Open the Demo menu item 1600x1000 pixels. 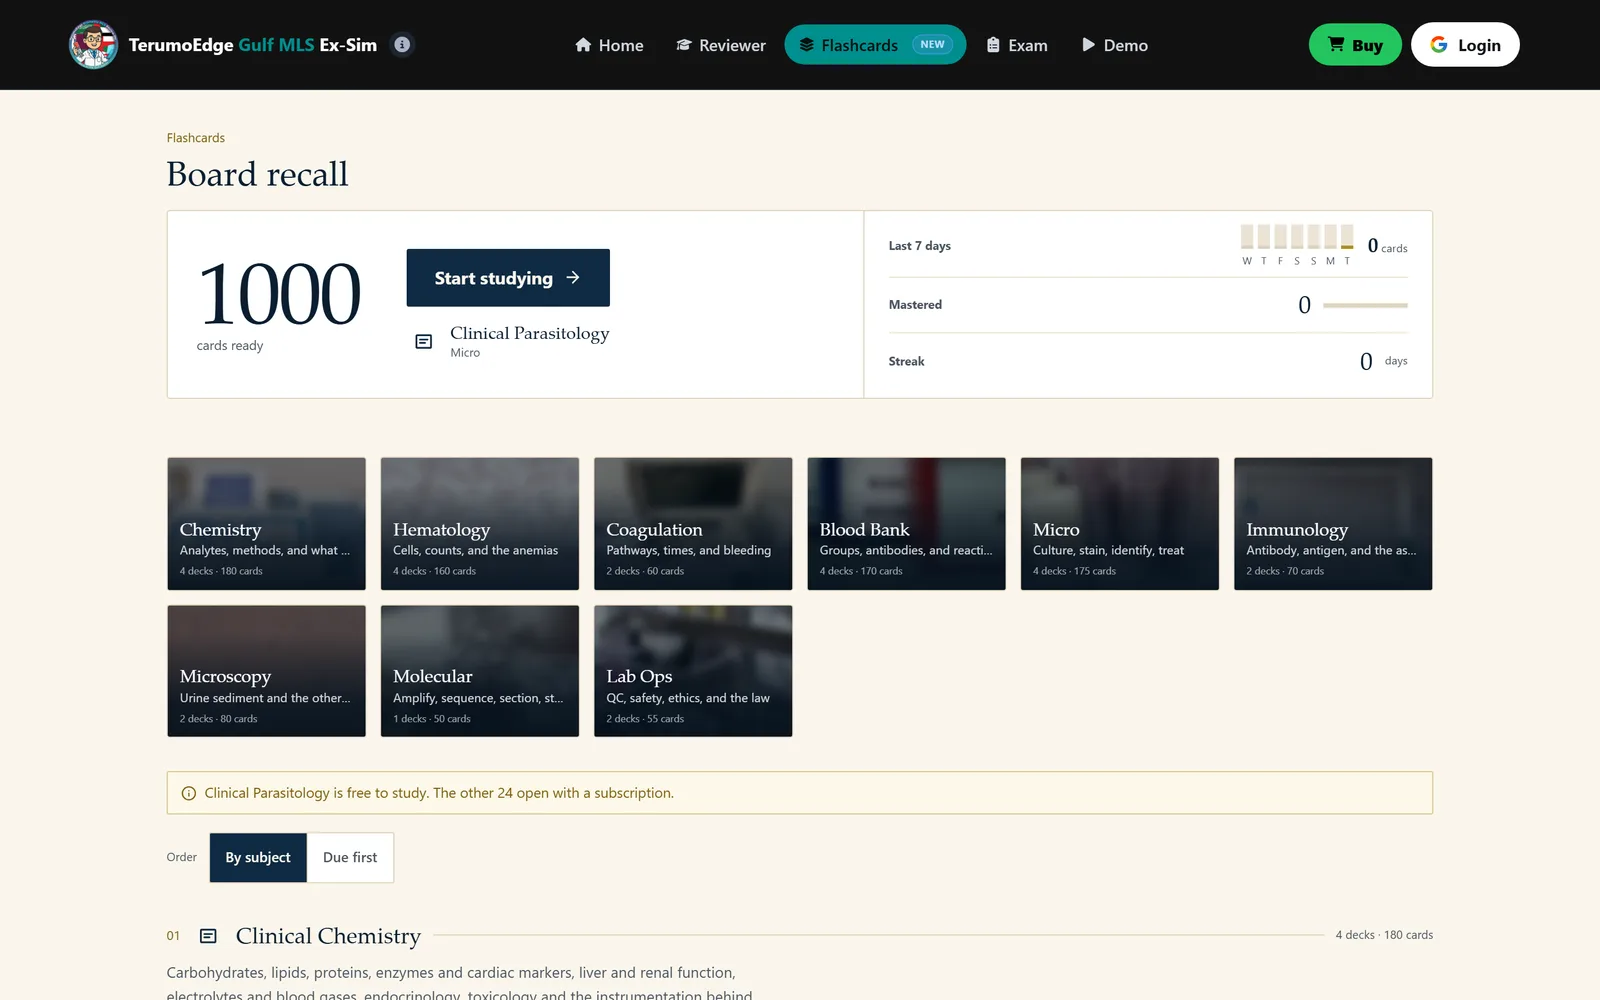click(1115, 45)
